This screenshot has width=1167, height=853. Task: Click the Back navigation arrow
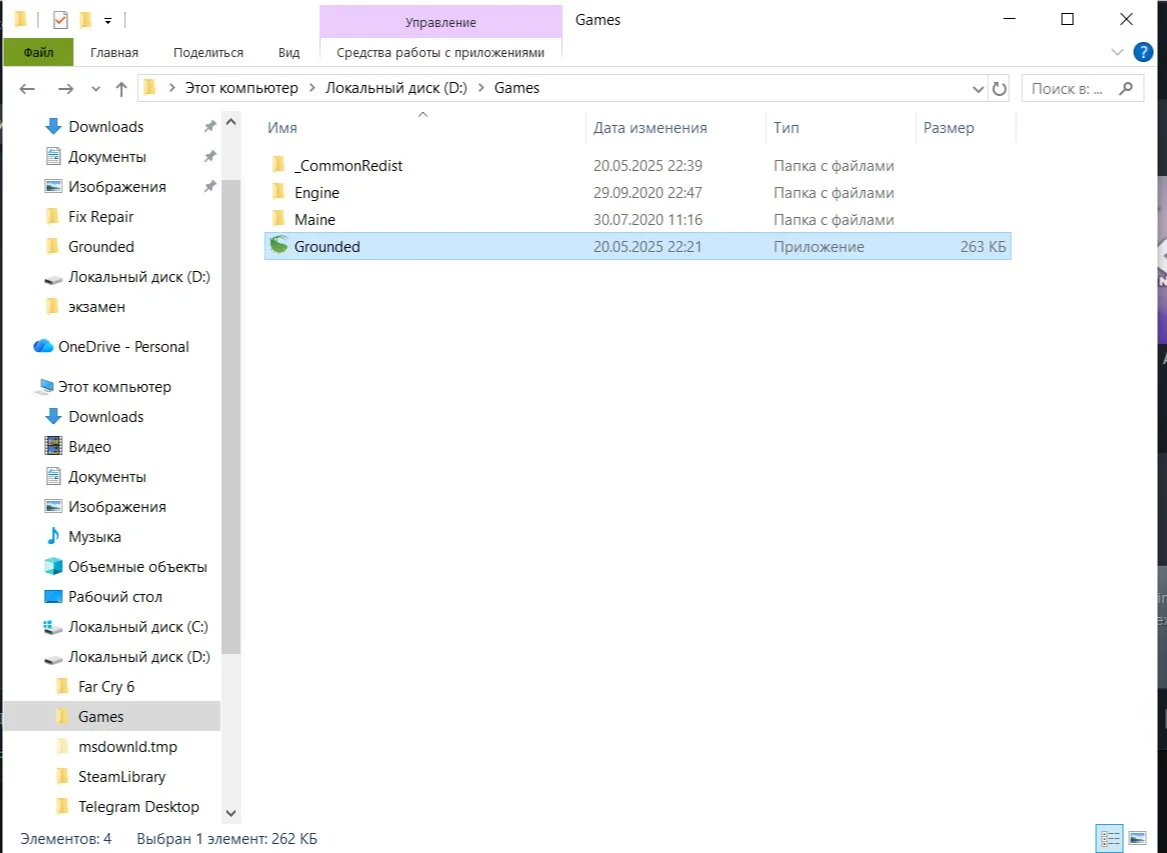28,89
